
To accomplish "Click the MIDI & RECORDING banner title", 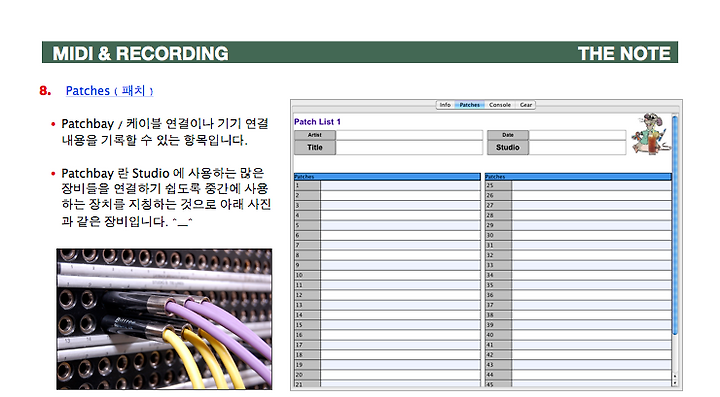I will pos(141,53).
